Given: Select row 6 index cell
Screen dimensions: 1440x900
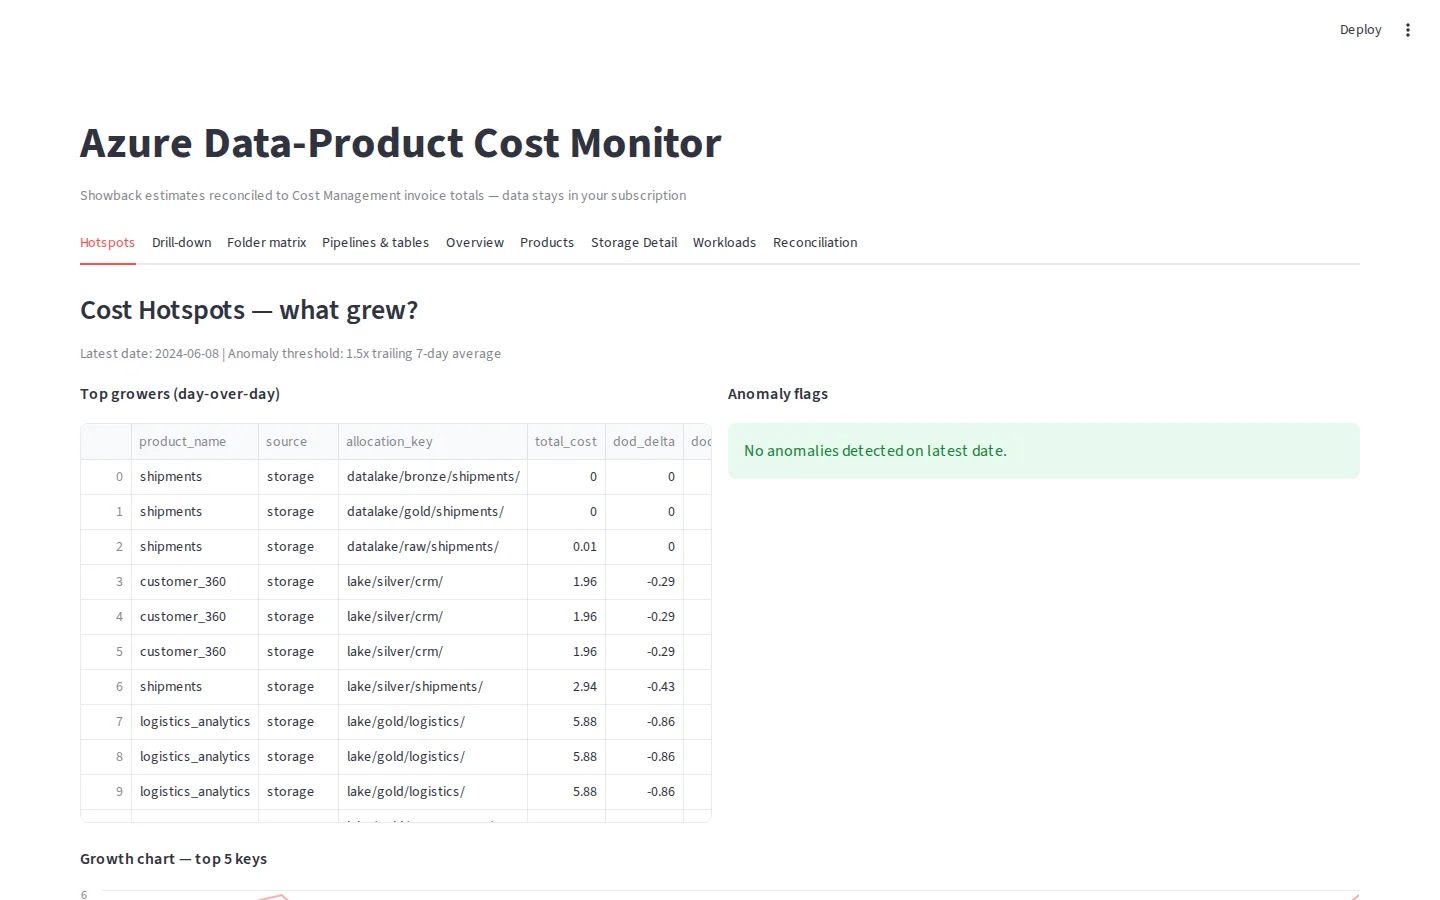Looking at the screenshot, I should [106, 687].
